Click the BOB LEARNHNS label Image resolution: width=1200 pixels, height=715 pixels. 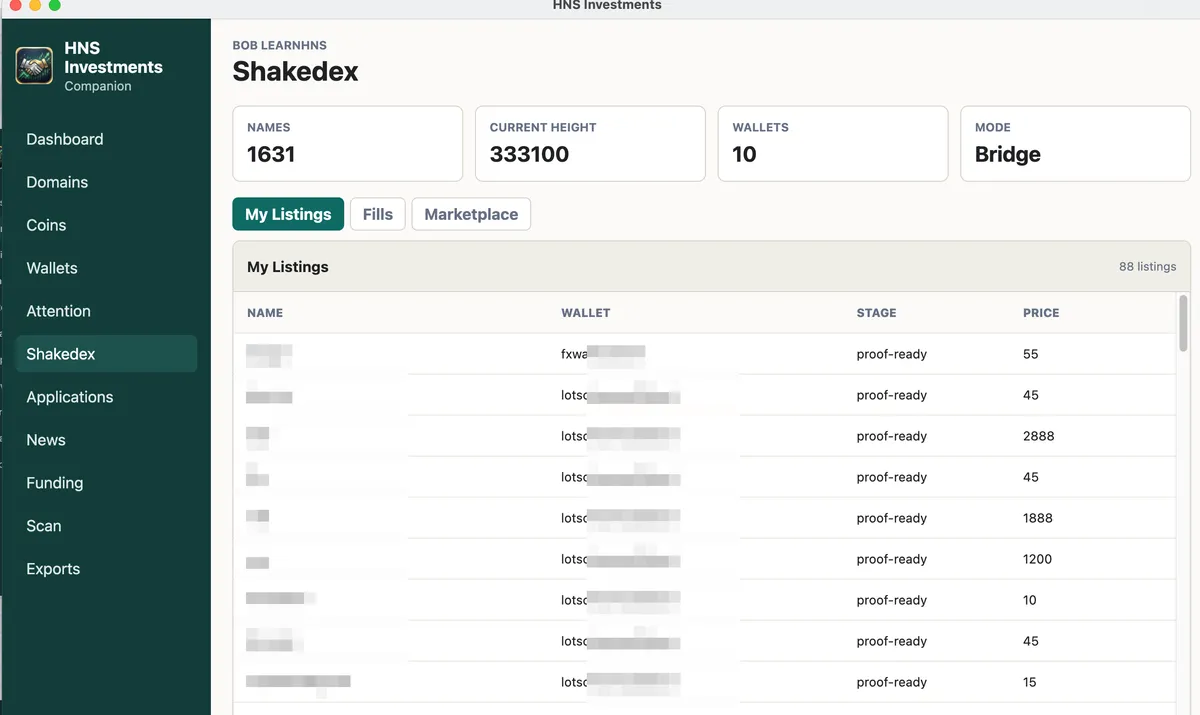[280, 45]
